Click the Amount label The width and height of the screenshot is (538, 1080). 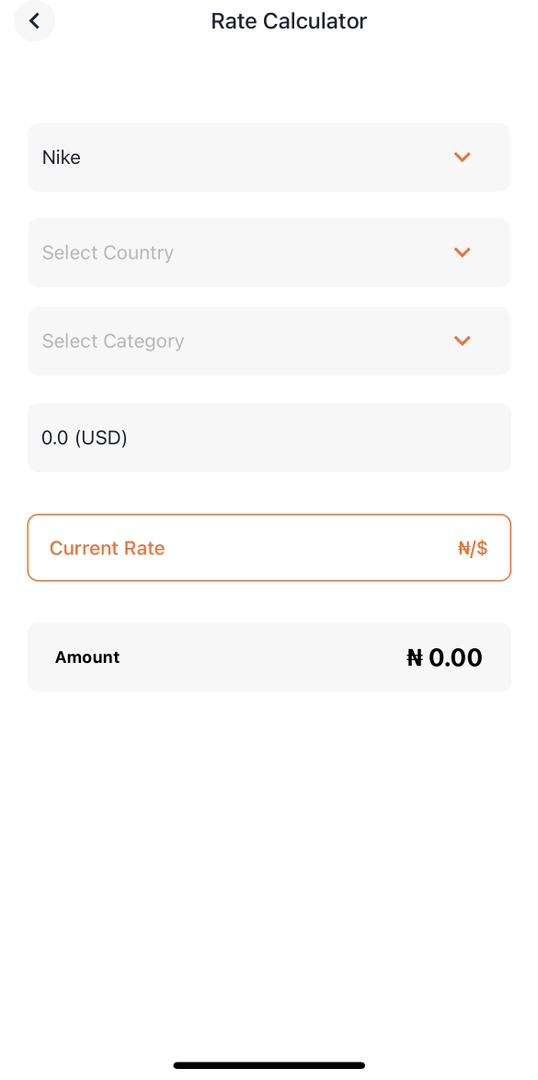click(87, 658)
